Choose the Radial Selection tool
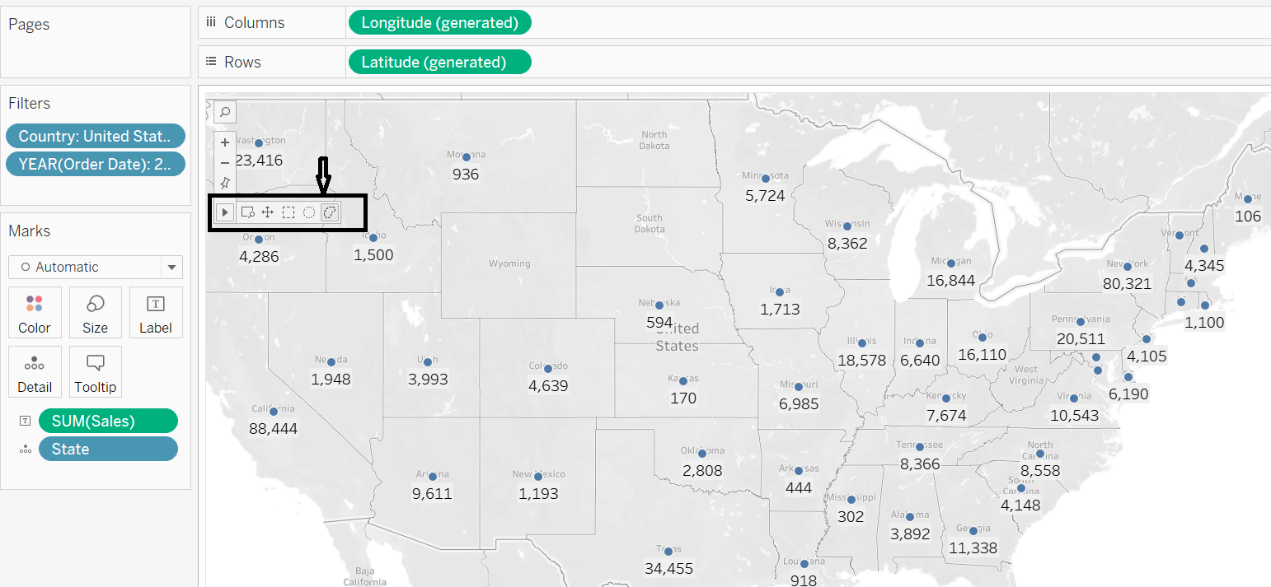 coord(309,212)
